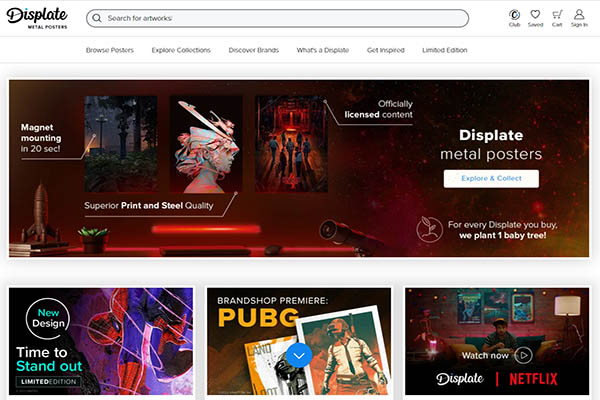The width and height of the screenshot is (600, 400).
Task: Expand Explore Collections menu
Action: pyautogui.click(x=182, y=50)
